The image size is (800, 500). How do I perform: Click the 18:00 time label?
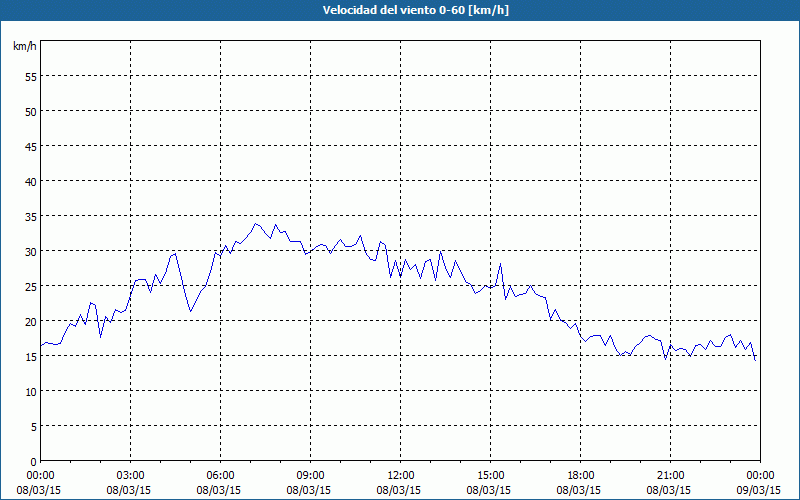click(x=581, y=476)
